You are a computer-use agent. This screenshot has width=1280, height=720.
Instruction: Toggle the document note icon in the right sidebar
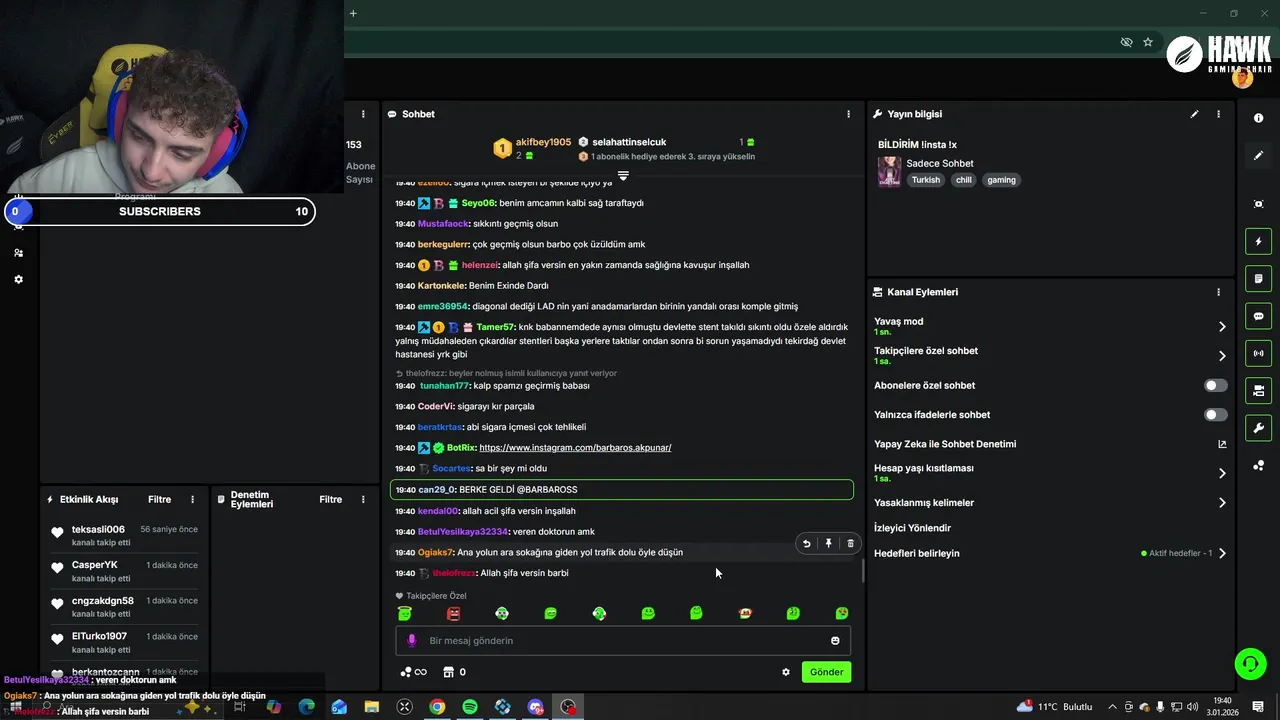click(1258, 278)
